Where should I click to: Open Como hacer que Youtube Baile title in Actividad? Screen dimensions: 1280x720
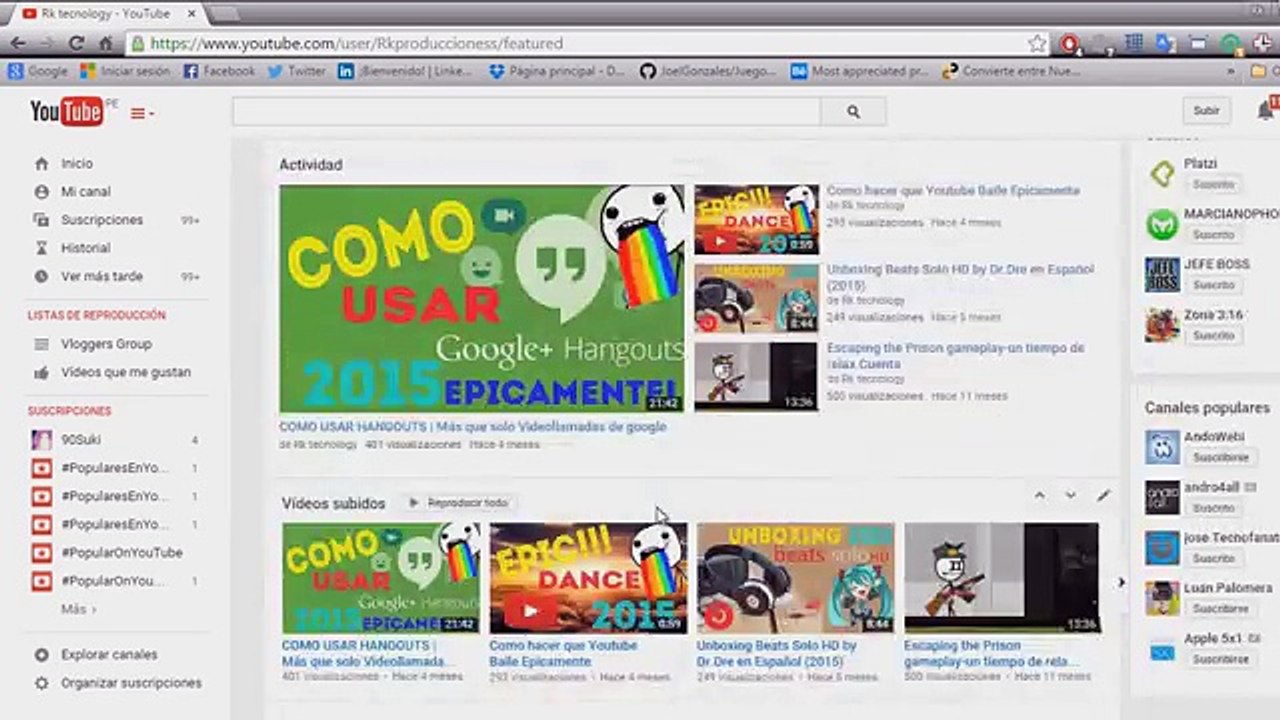click(x=953, y=190)
